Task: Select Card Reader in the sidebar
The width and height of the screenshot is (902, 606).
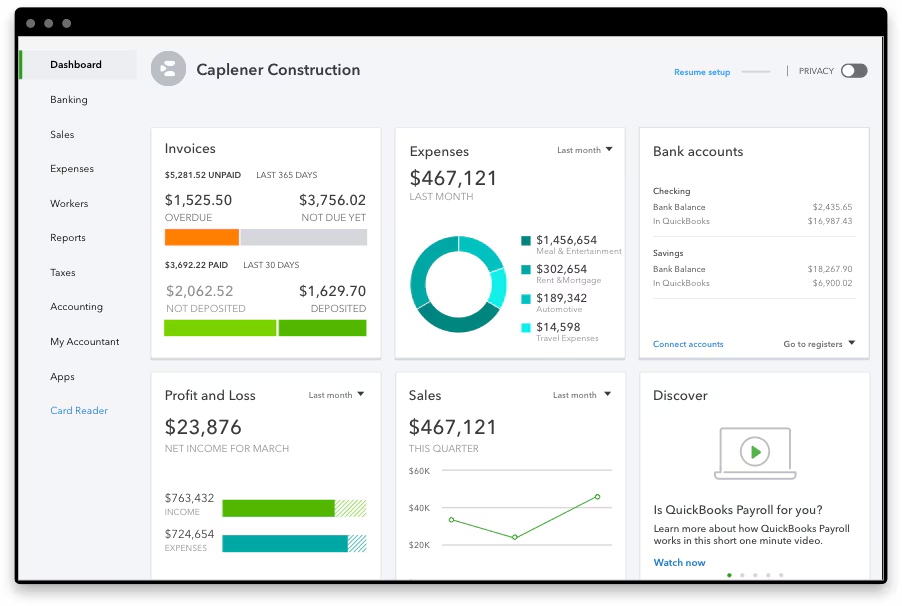Action: tap(79, 410)
